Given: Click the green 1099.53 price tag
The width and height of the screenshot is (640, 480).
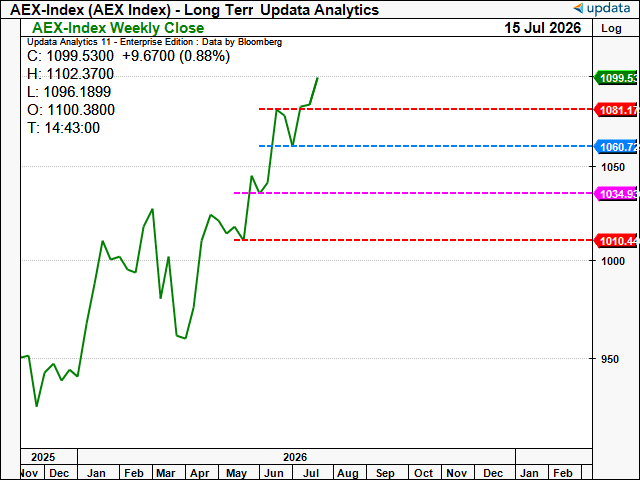Looking at the screenshot, I should (617, 78).
